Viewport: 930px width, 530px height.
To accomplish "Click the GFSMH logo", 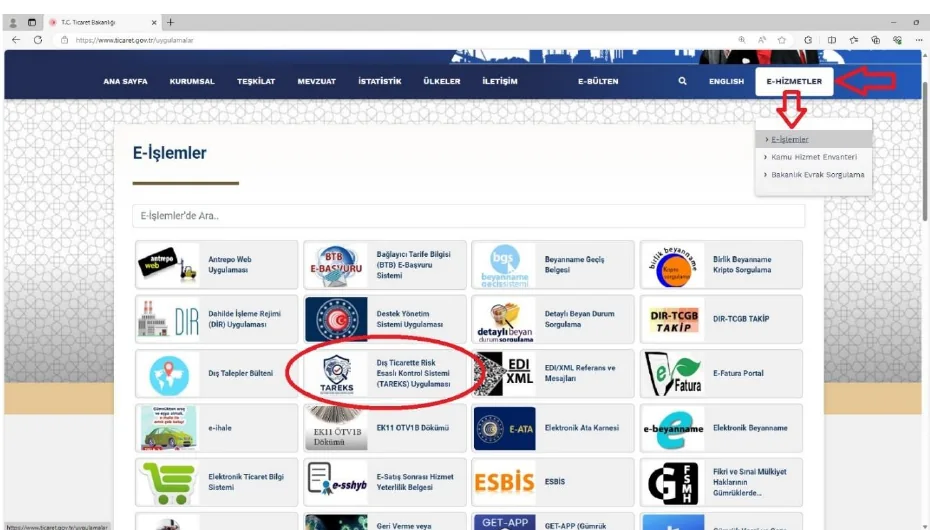I will pos(673,483).
